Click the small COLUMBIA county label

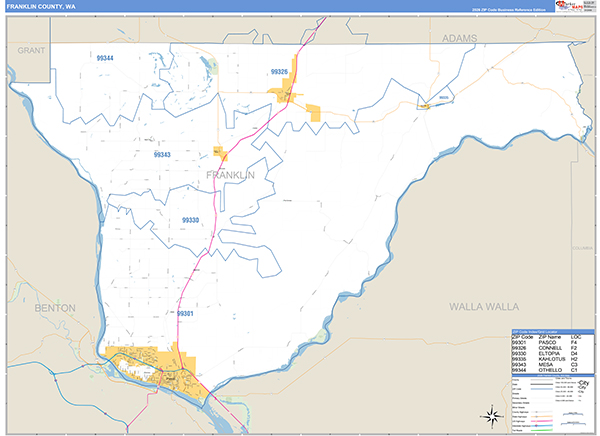point(582,248)
